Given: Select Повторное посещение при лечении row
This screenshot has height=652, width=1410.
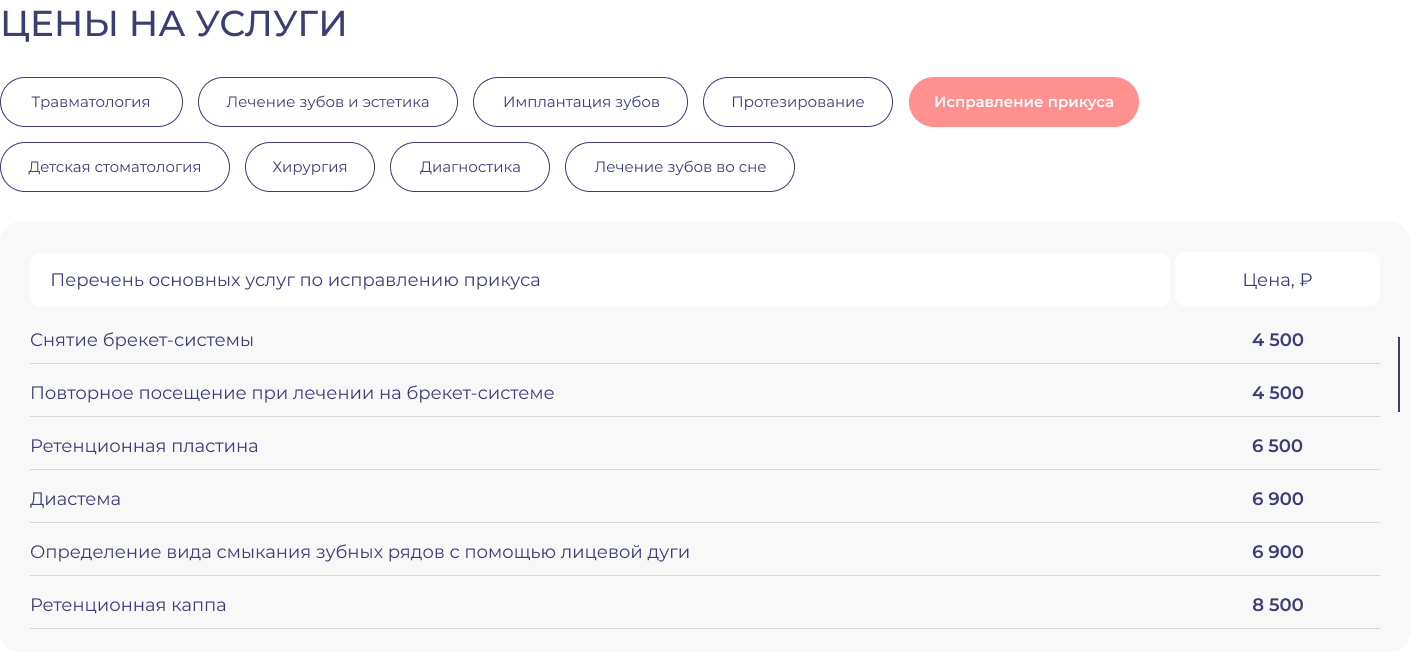Looking at the screenshot, I should point(292,393).
